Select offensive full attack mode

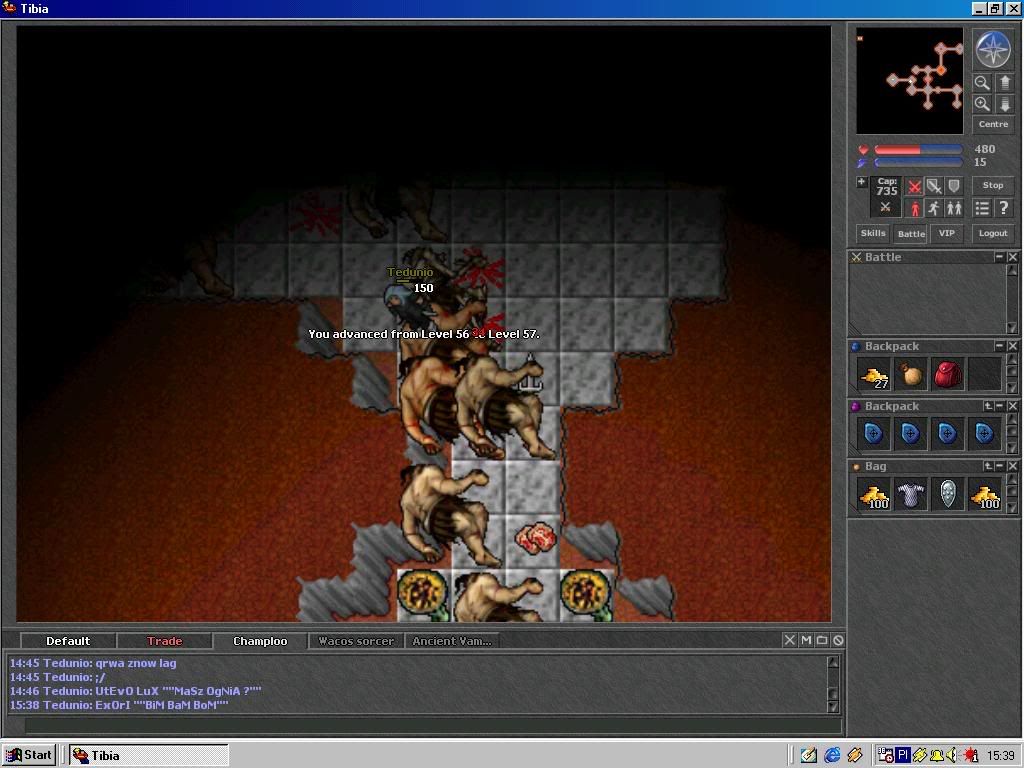[914, 187]
